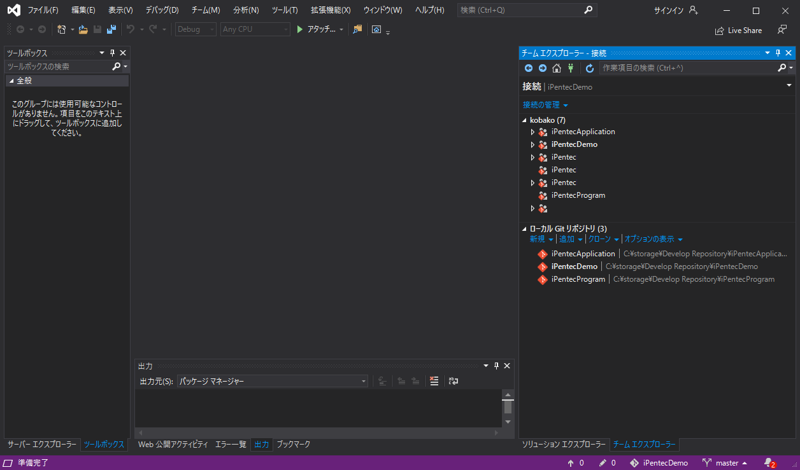The width and height of the screenshot is (800, 470).
Task: Open the ヘルプ(H) menu
Action: pyautogui.click(x=429, y=10)
